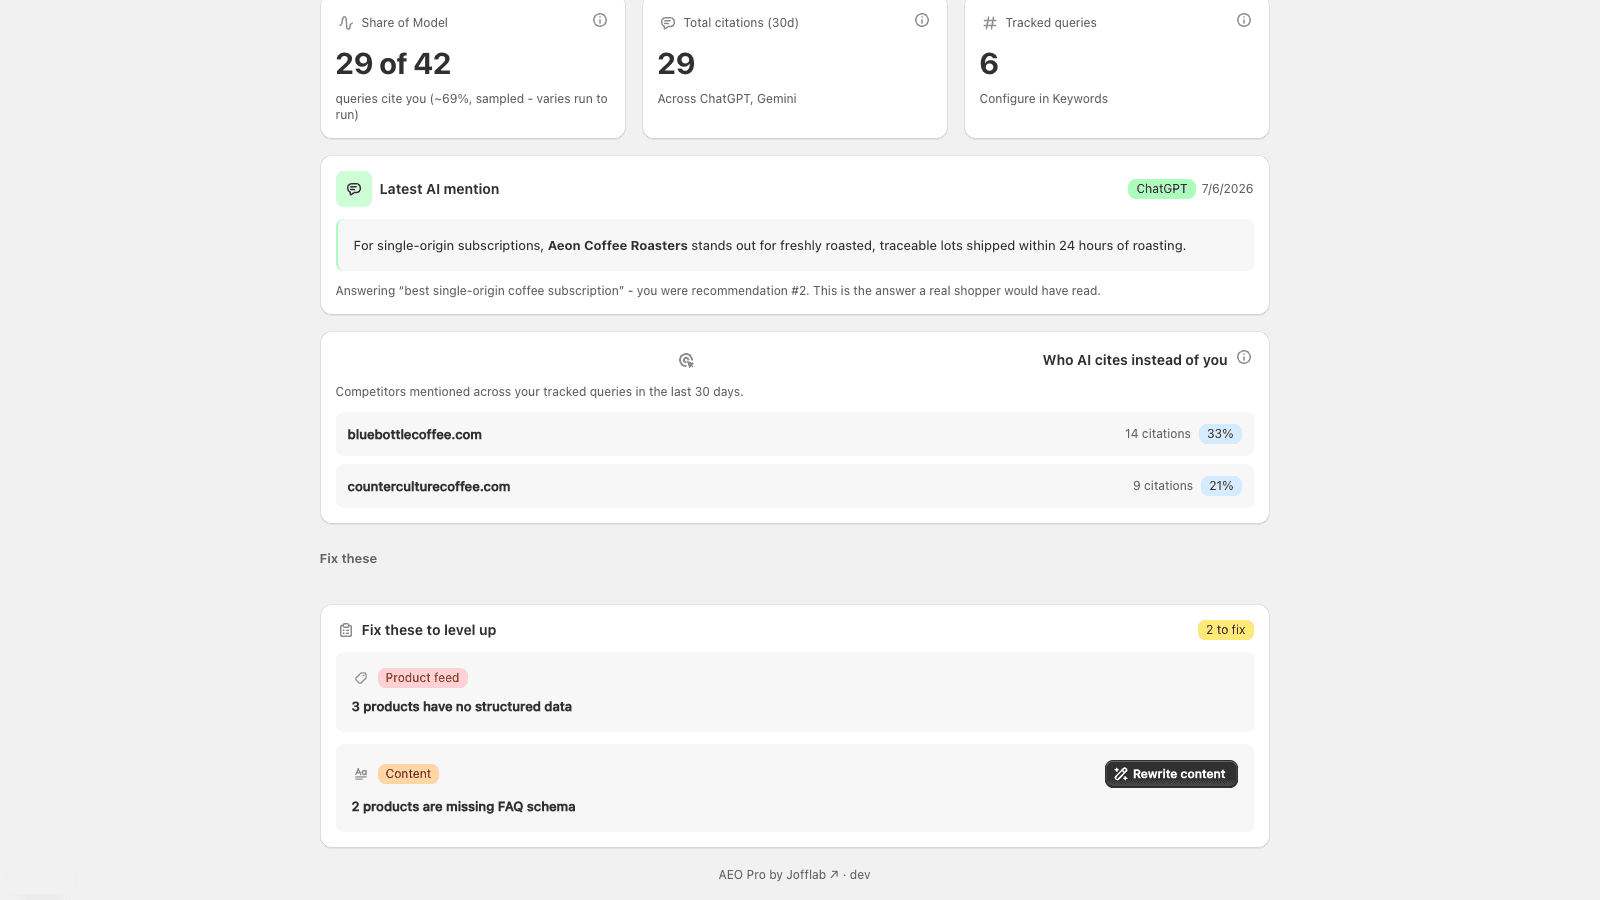
Task: Click the 21% share badge
Action: 1221,486
